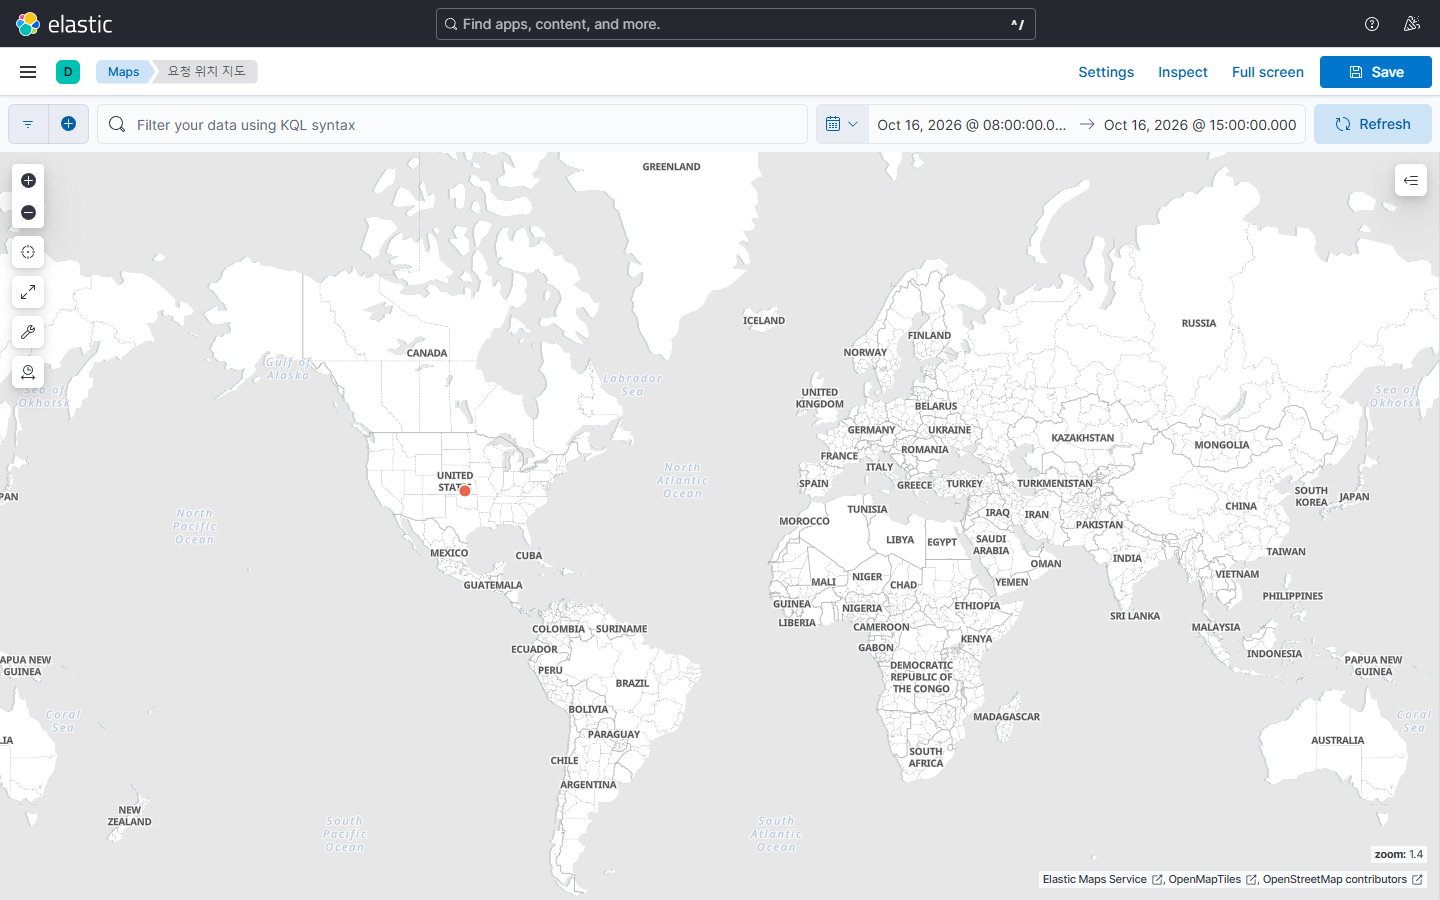This screenshot has height=900, width=1440.
Task: Focus the KQL filter input field
Action: point(452,124)
